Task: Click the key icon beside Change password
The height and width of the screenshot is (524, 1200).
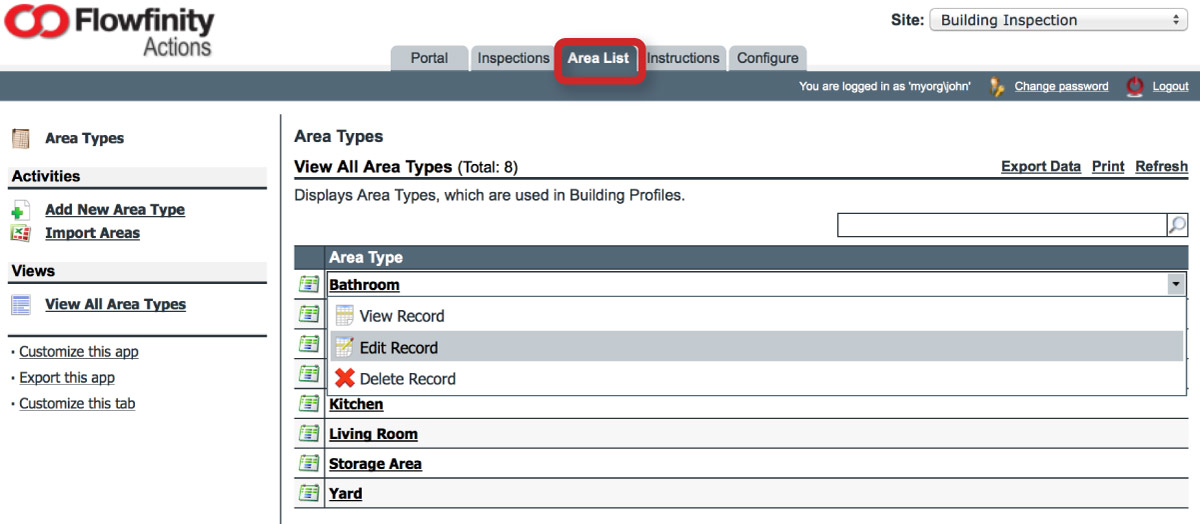Action: tap(997, 87)
